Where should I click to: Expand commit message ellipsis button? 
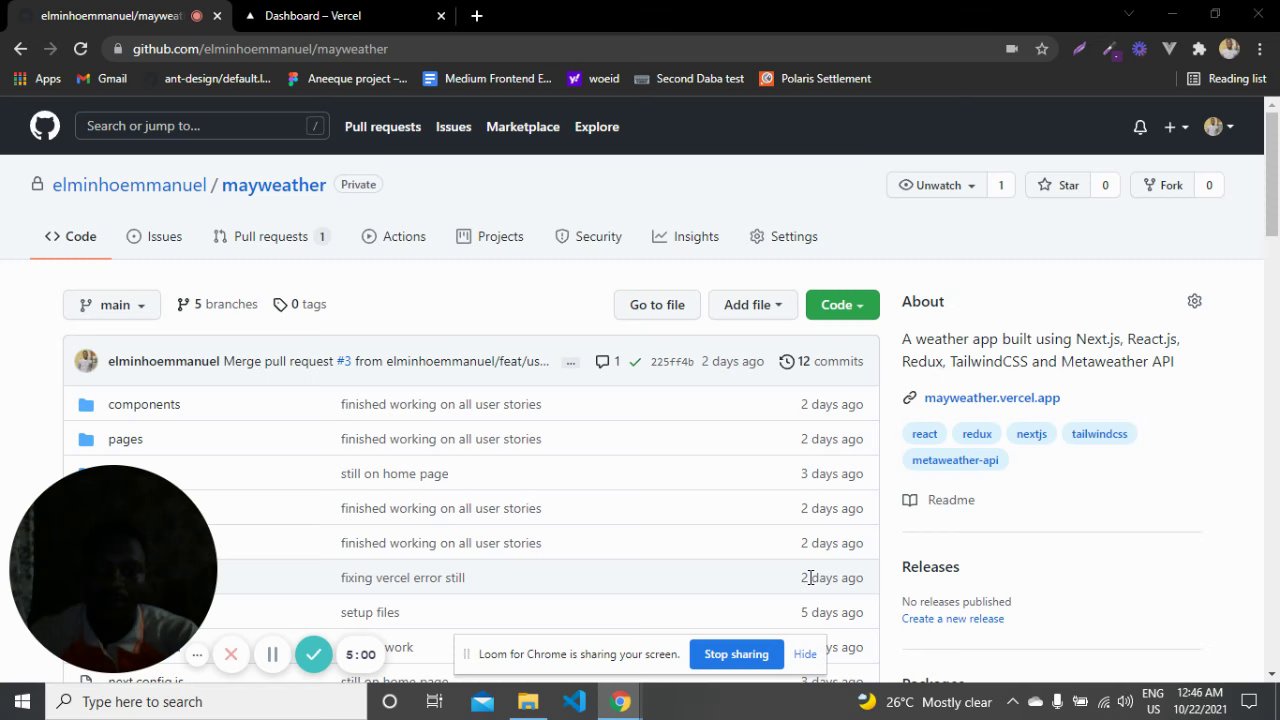(x=571, y=362)
